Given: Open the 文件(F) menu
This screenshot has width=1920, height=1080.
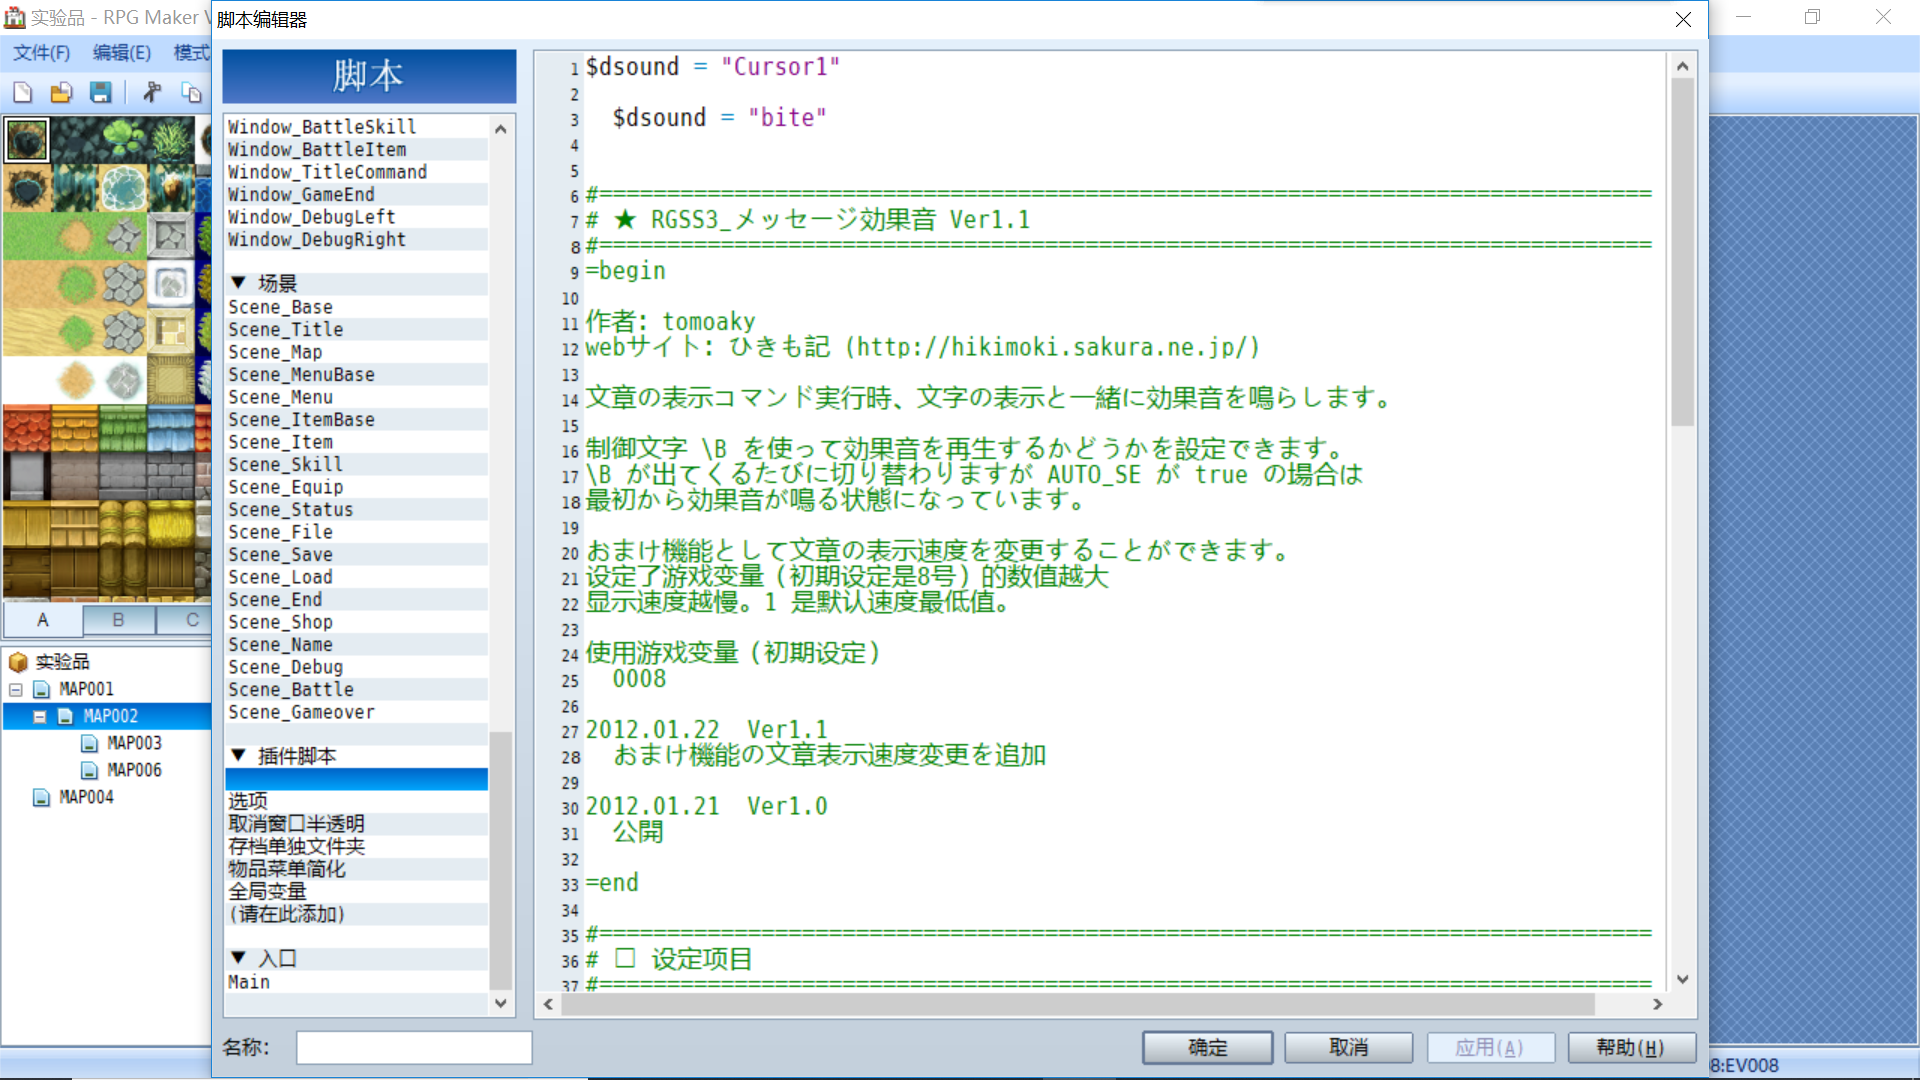Looking at the screenshot, I should (x=42, y=53).
